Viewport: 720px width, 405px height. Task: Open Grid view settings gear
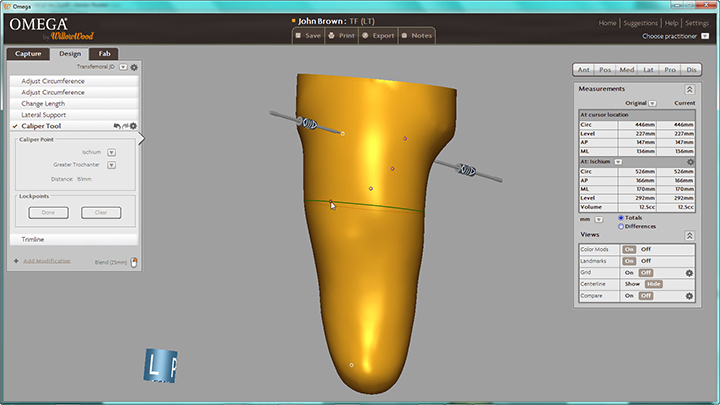(x=689, y=272)
